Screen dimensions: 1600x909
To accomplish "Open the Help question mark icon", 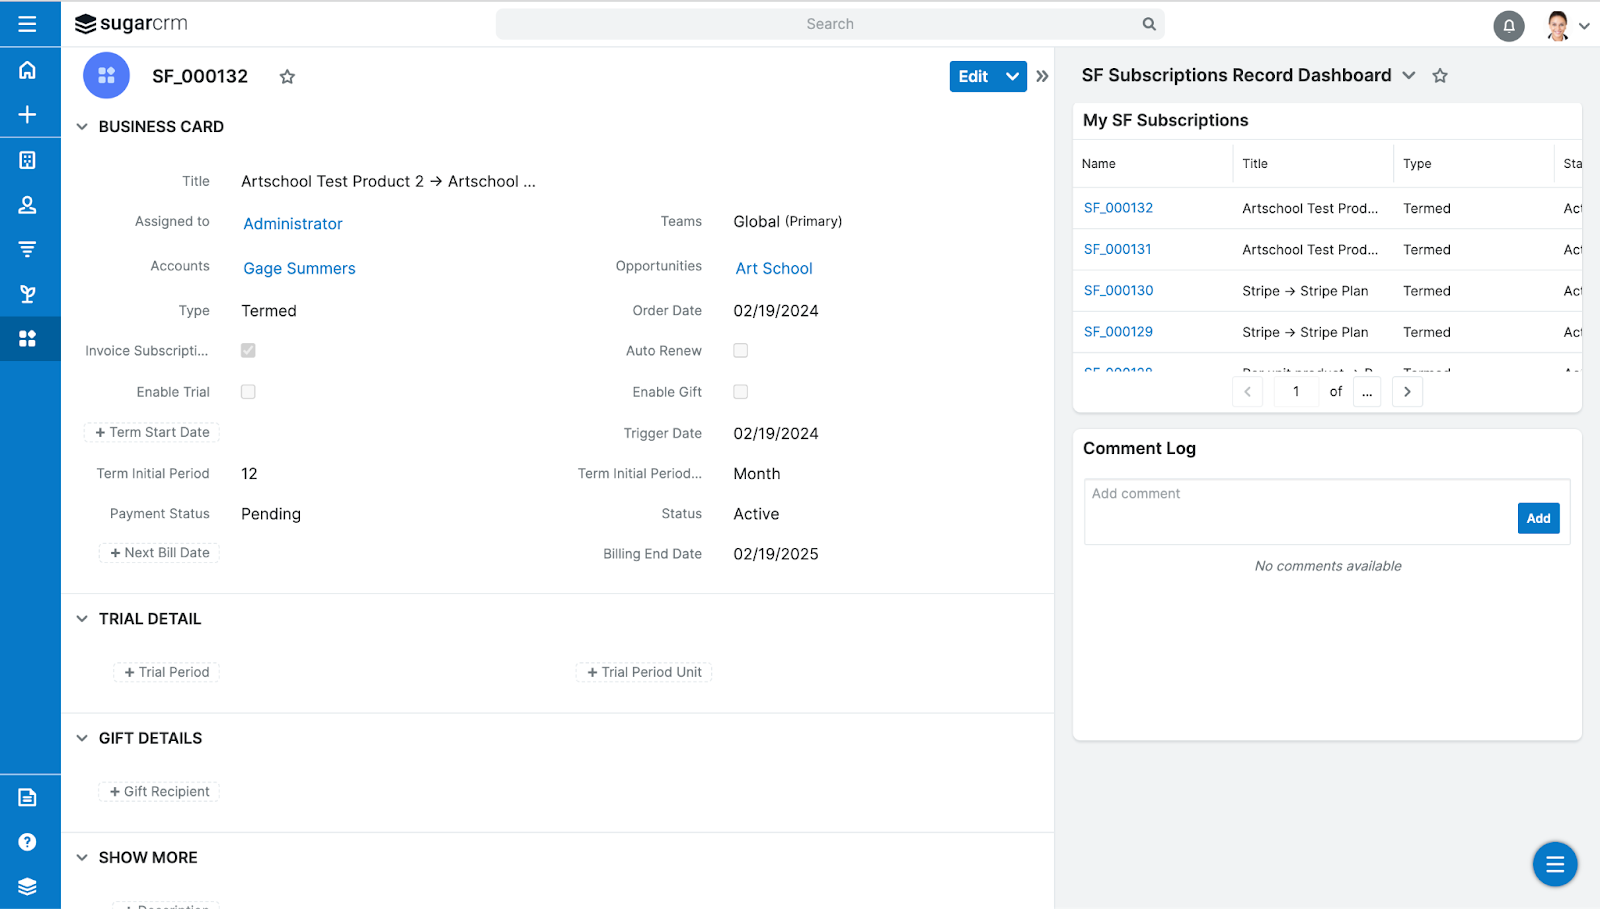I will (x=27, y=840).
